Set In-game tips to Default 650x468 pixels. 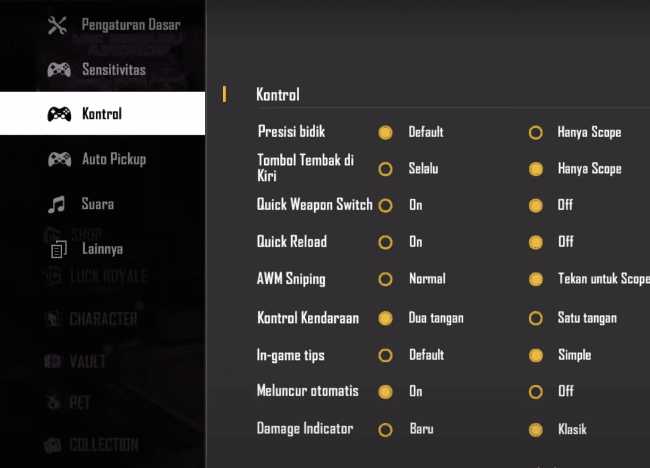point(385,355)
